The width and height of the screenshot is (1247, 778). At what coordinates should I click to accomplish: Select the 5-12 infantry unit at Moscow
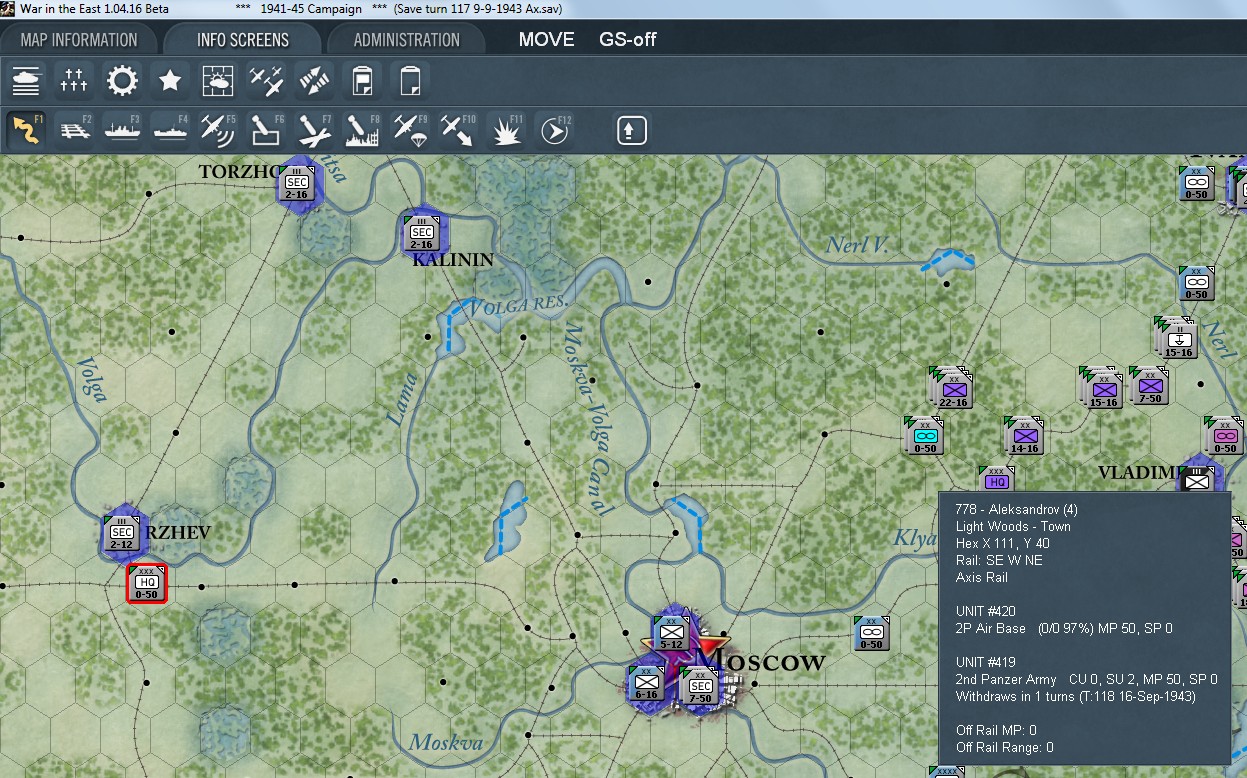tap(672, 633)
